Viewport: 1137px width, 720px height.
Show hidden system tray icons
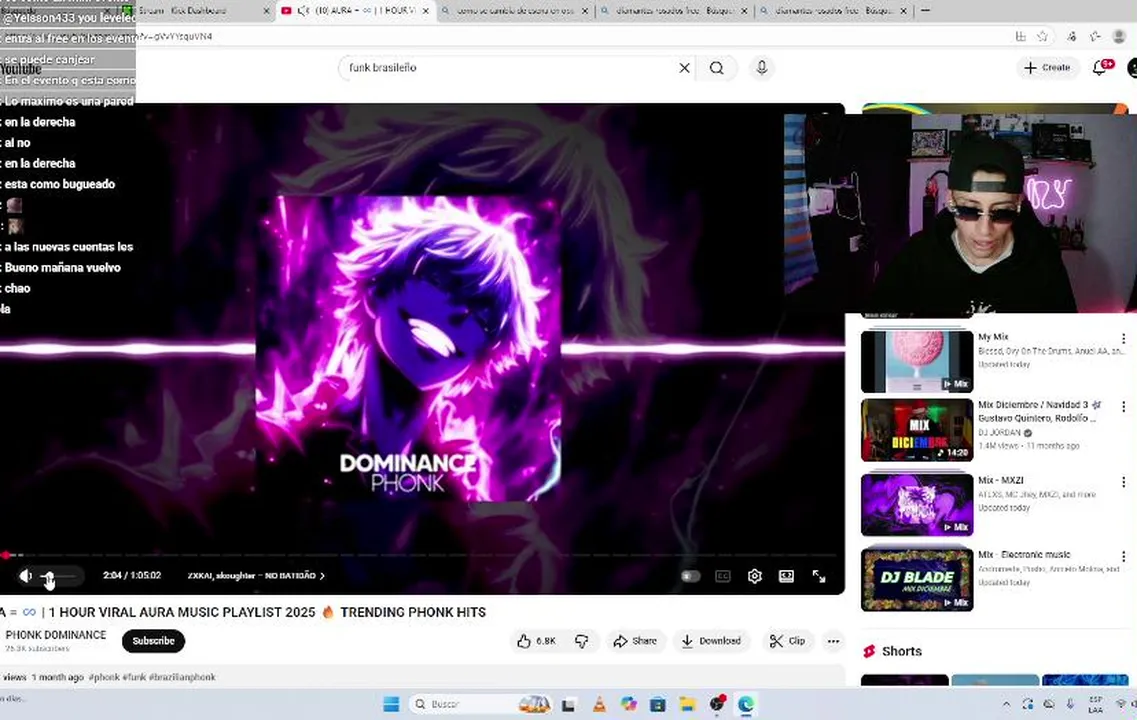[1006, 704]
